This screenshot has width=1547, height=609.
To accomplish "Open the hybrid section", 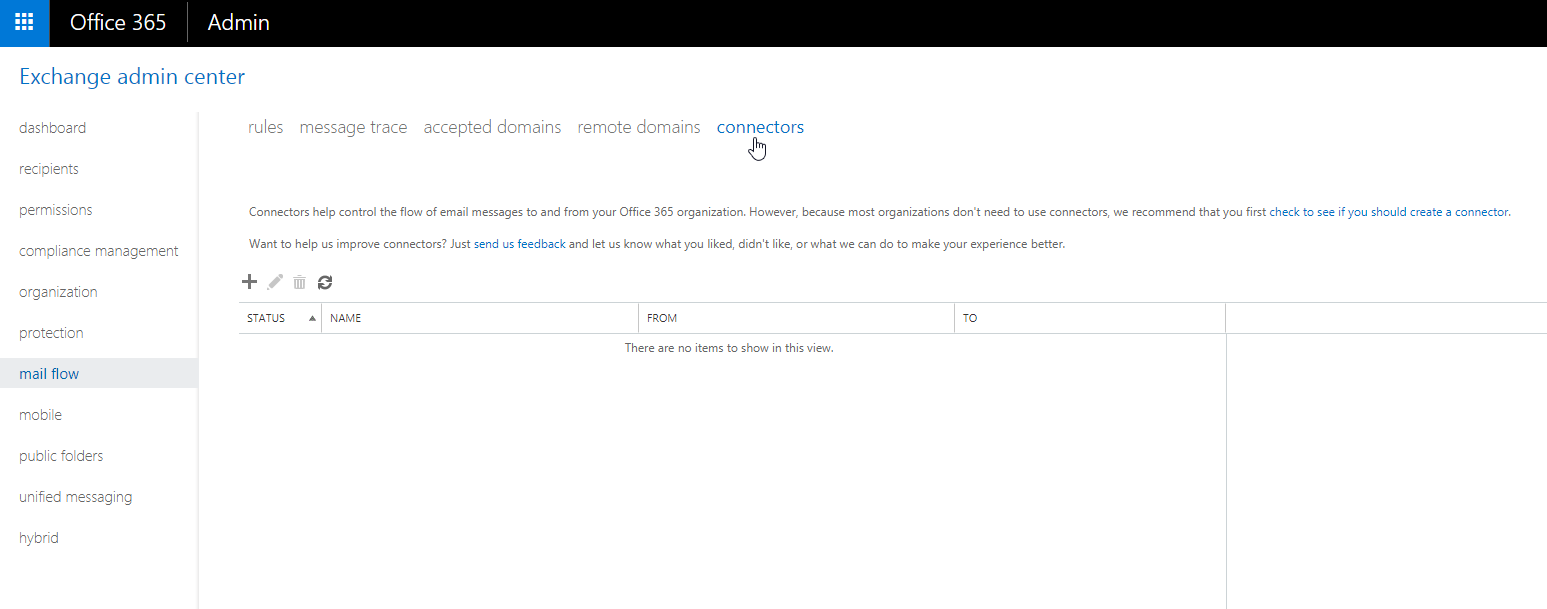I will 38,537.
